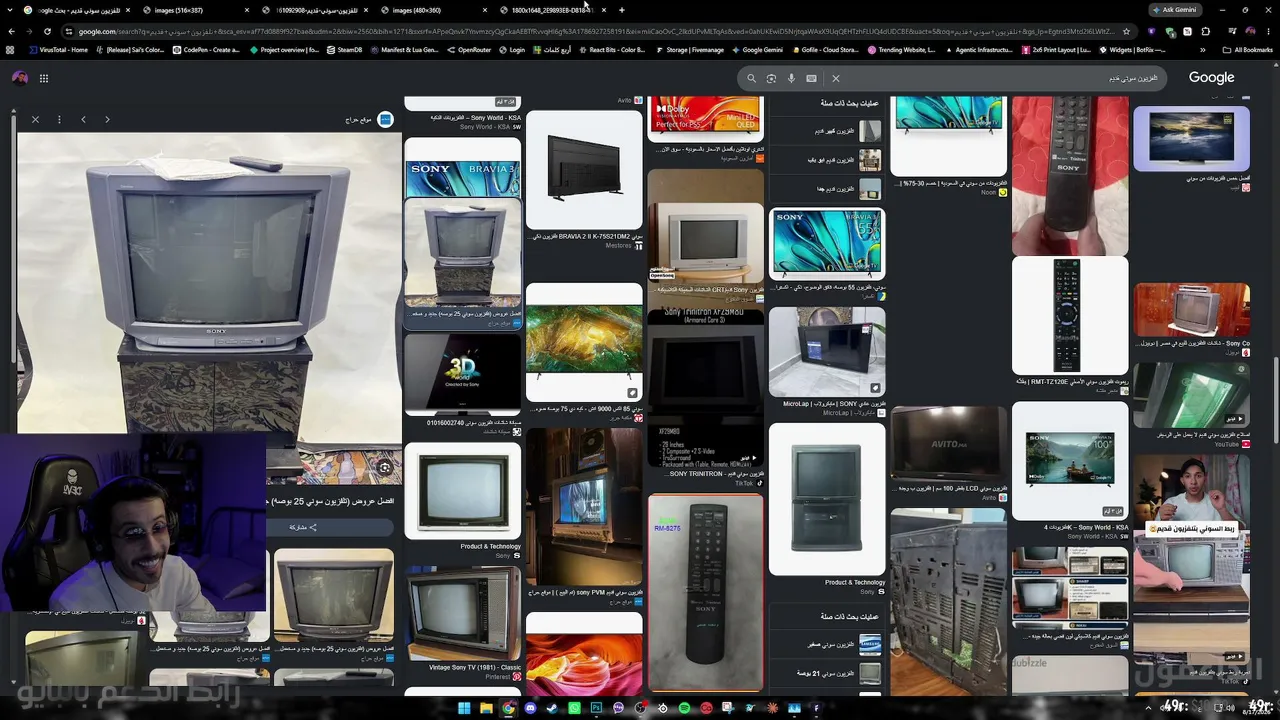Open the MicroLap Sony TV image
The width and height of the screenshot is (1280, 720).
[x=827, y=352]
